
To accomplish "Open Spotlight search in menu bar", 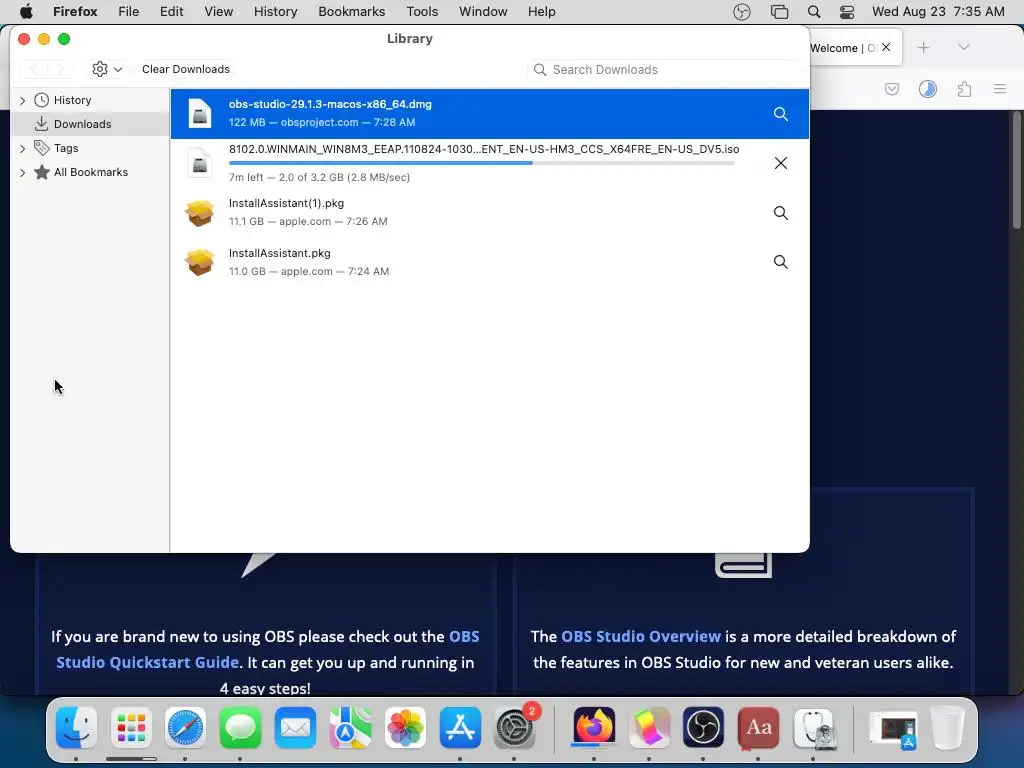I will (x=814, y=12).
